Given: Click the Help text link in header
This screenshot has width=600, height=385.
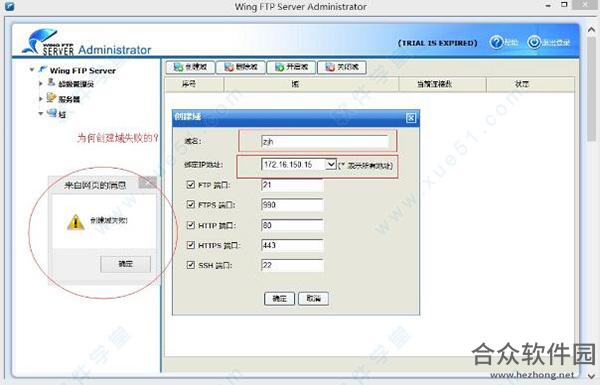Looking at the screenshot, I should [511, 42].
